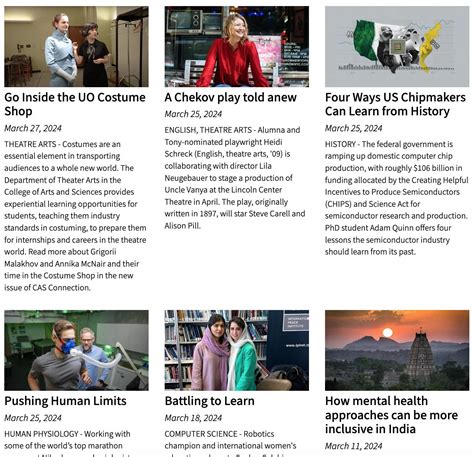474x457 pixels.
Task: Open 'Four Ways US Chipmakers Can Learn' headline
Action: pos(395,104)
